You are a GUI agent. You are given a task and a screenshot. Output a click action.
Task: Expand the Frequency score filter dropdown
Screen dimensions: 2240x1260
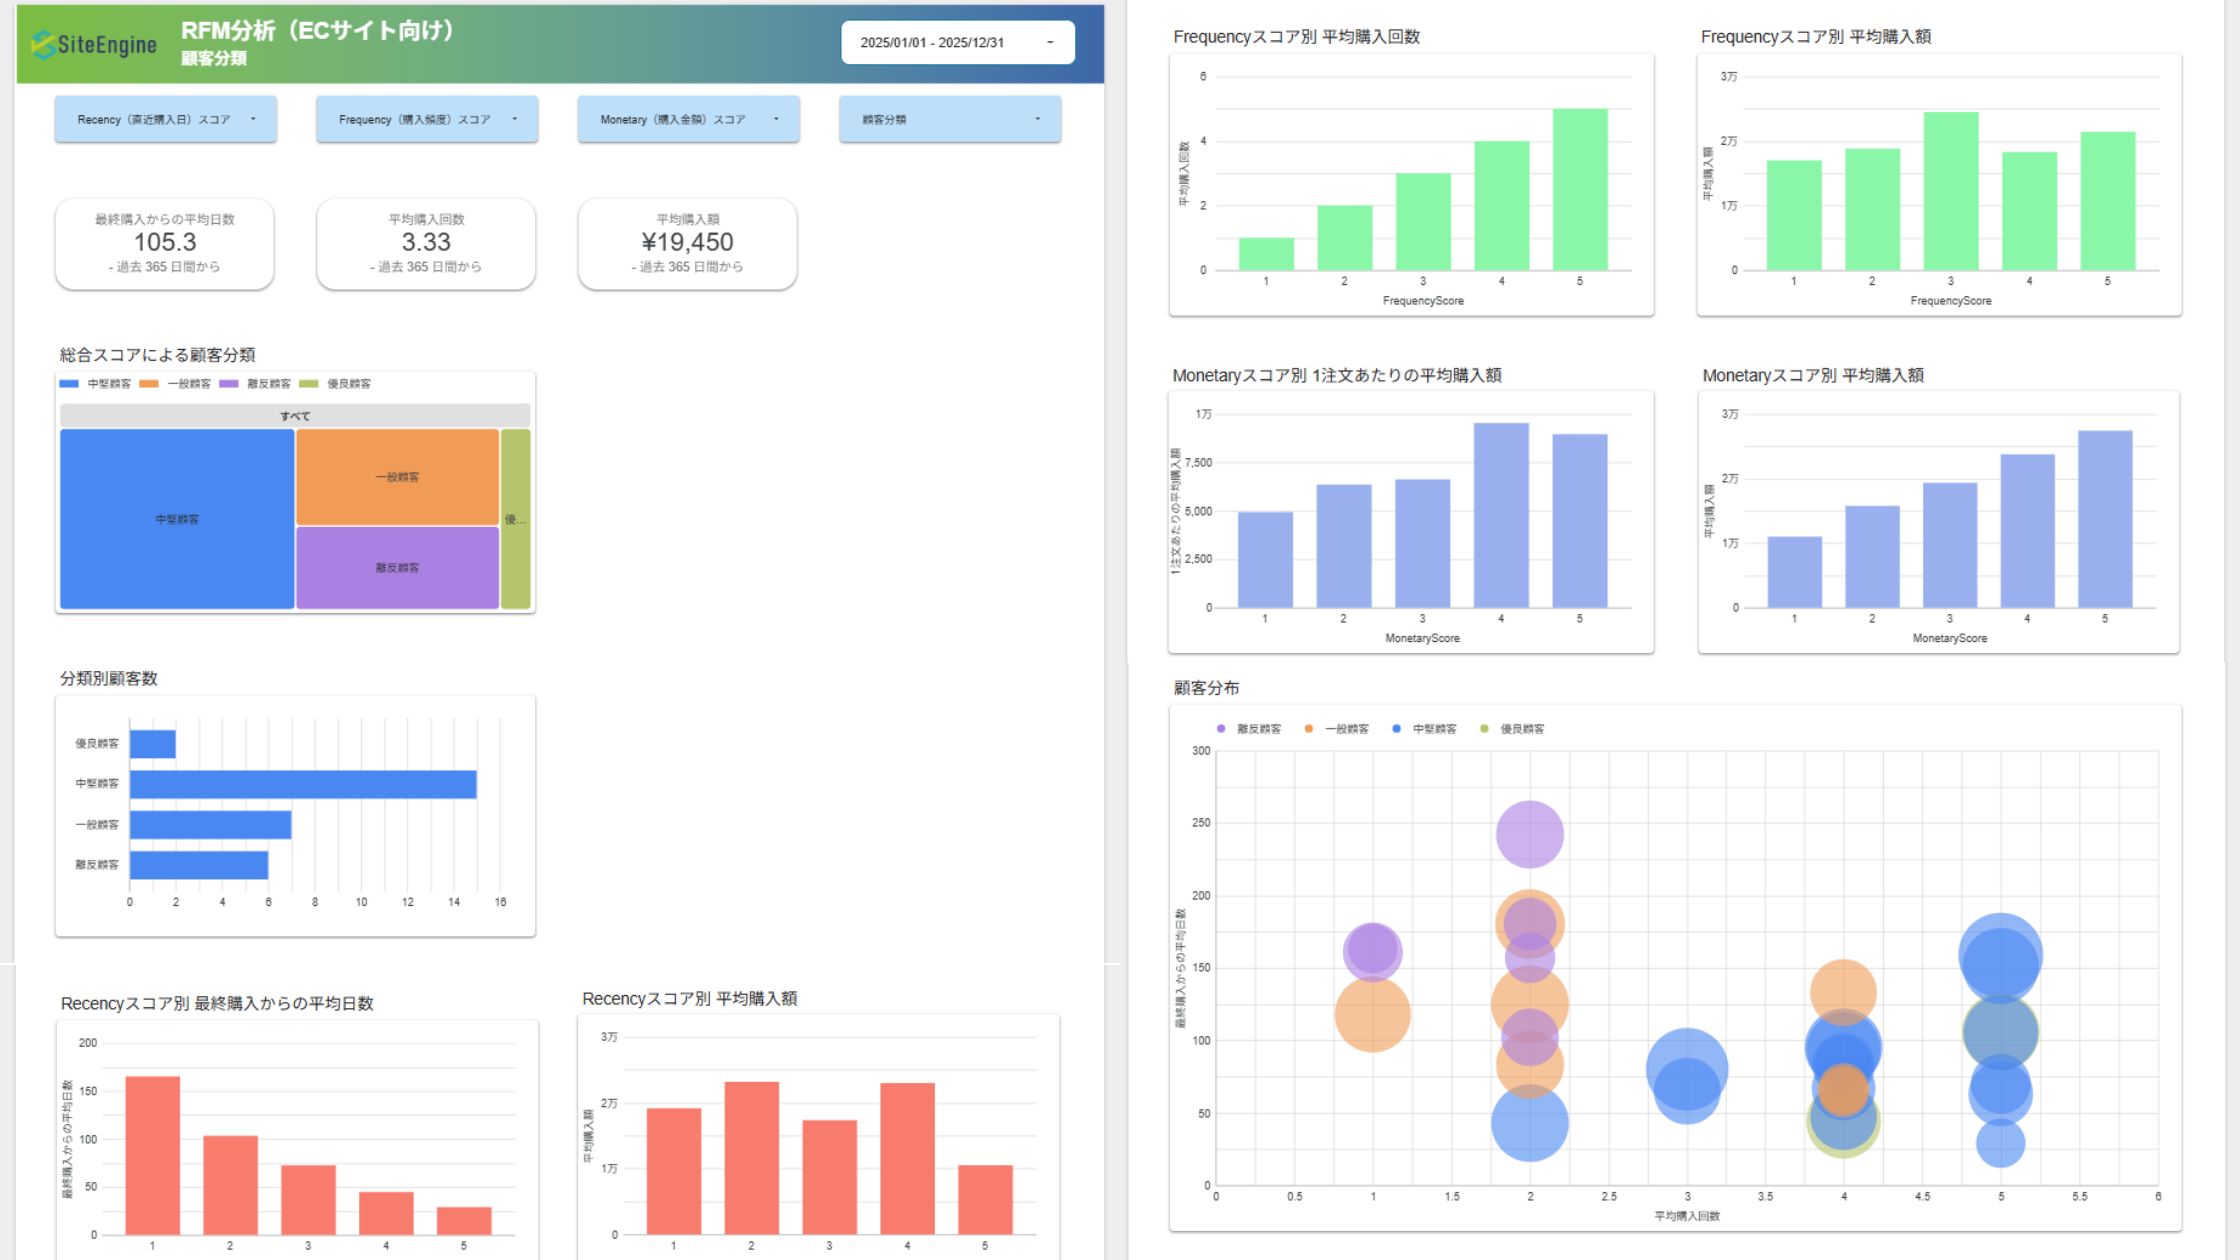[x=427, y=119]
